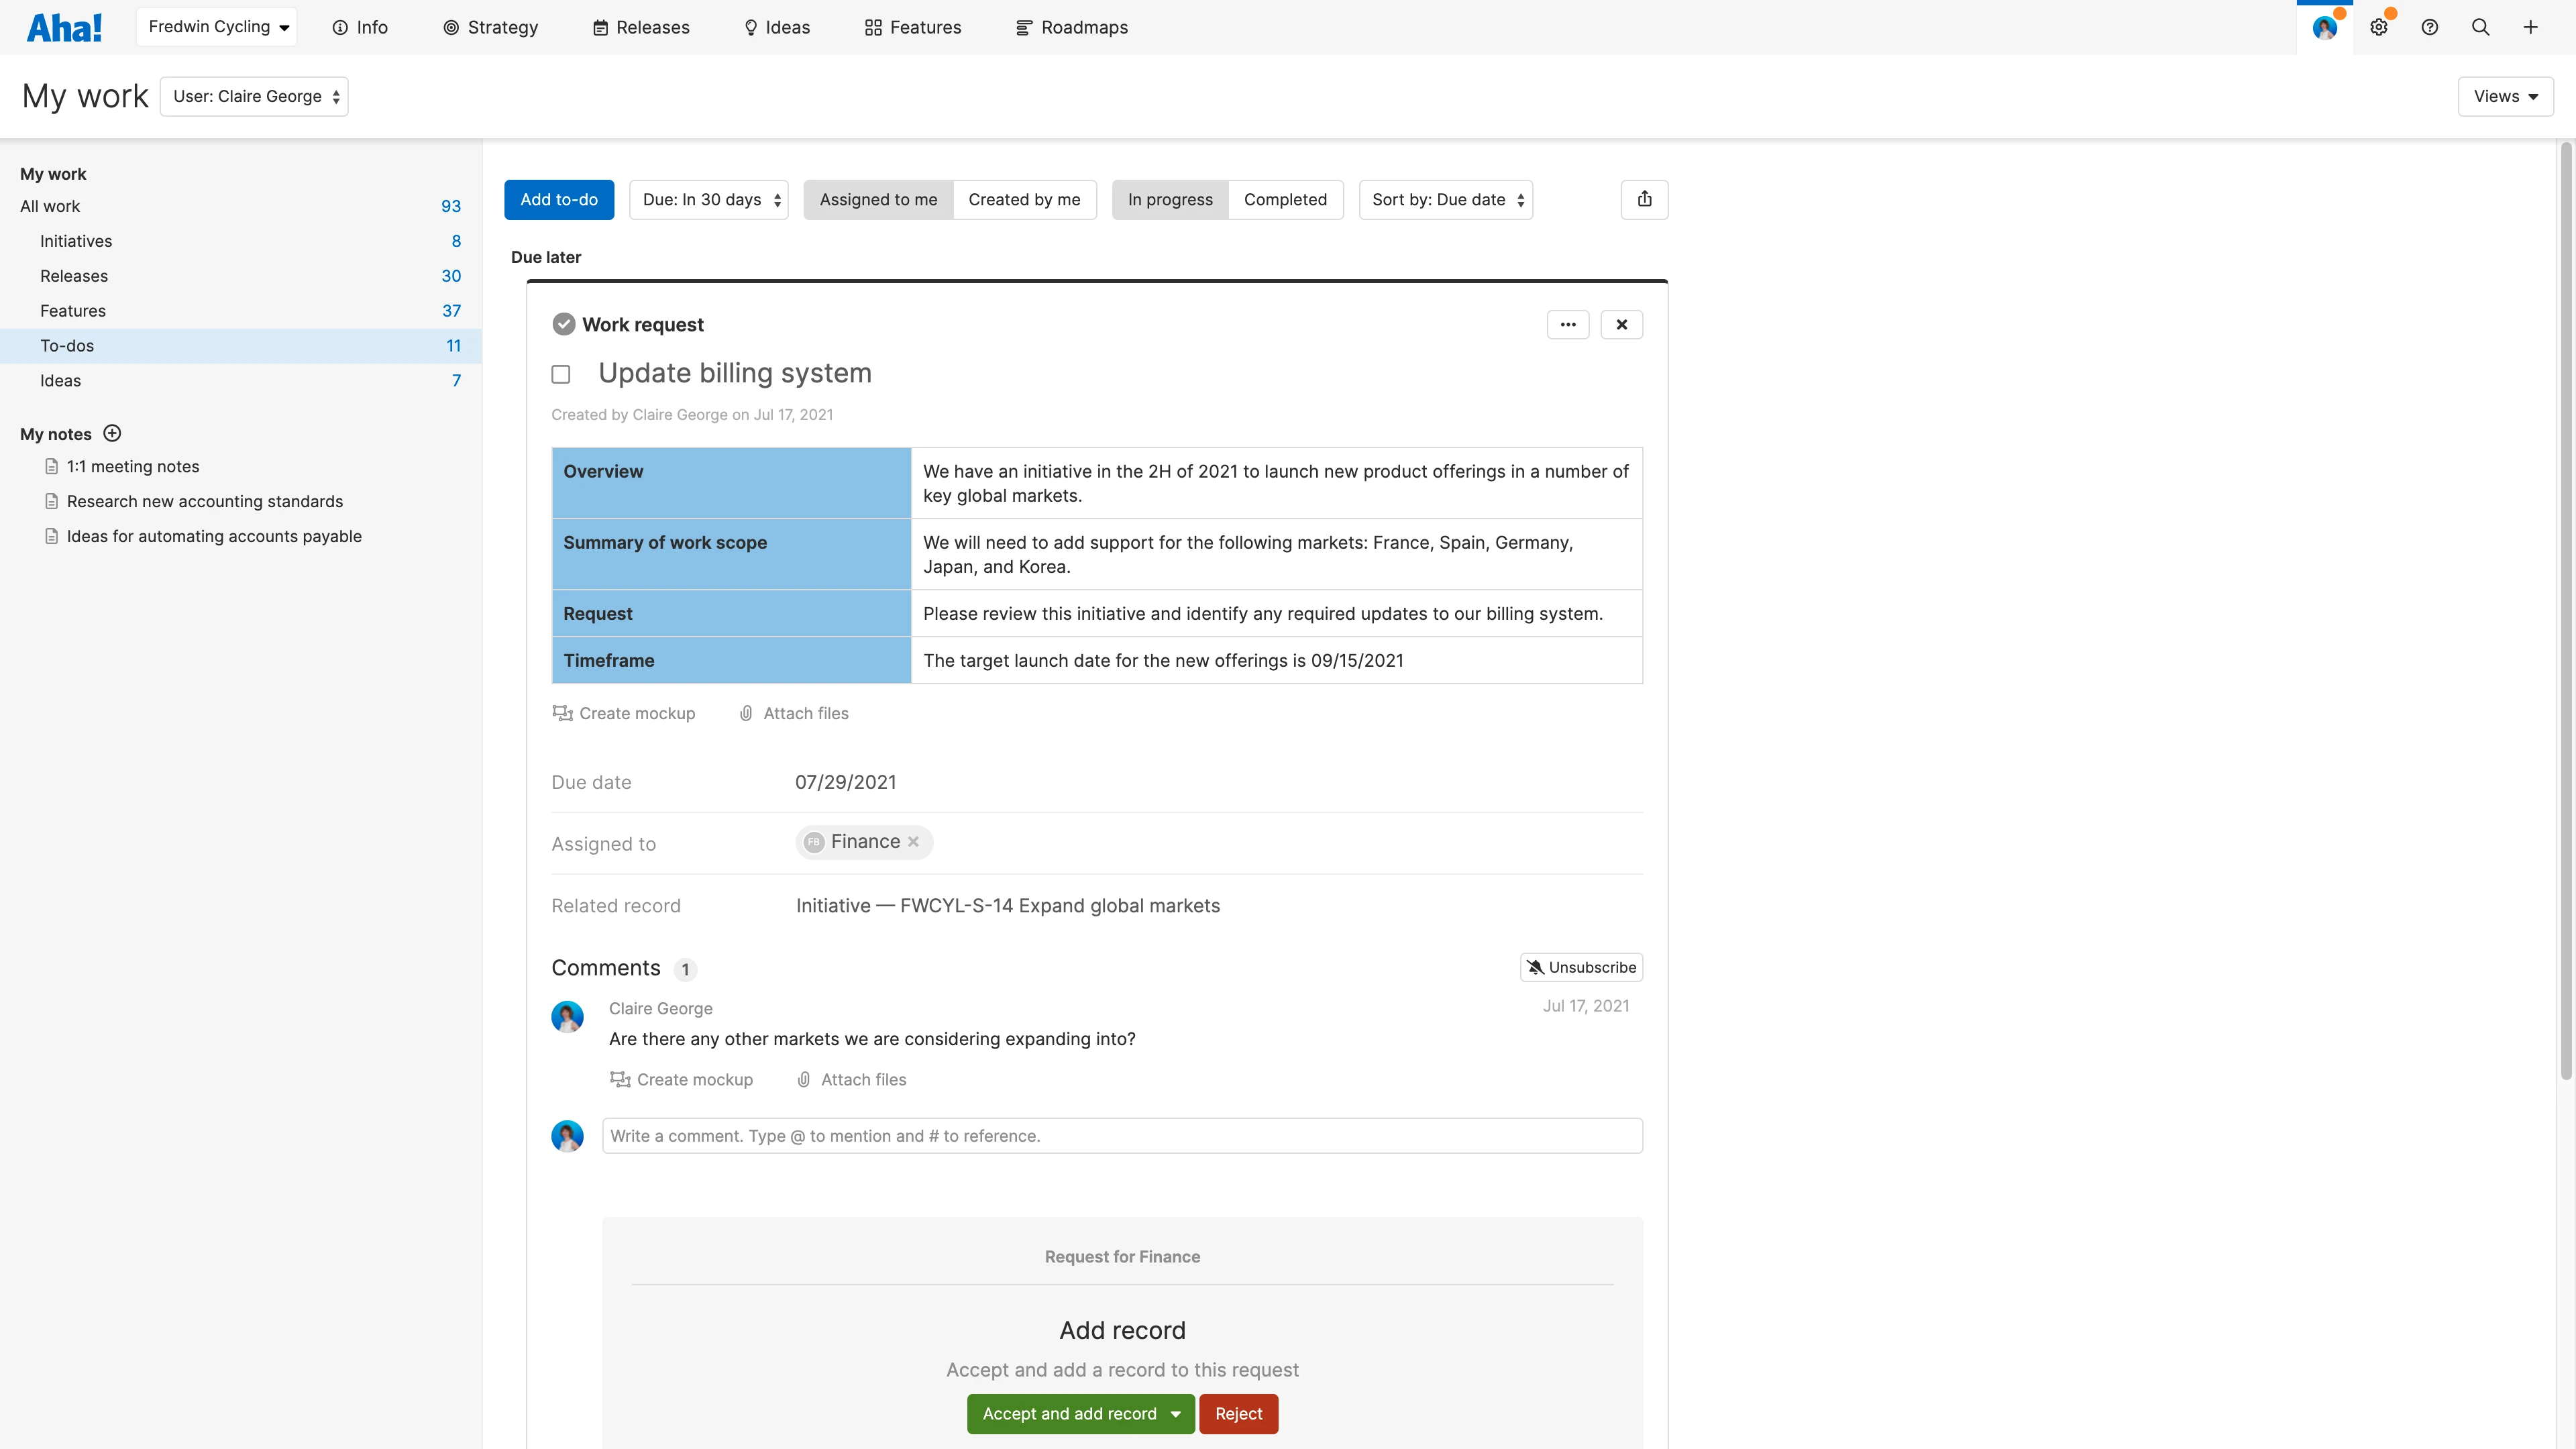This screenshot has height=1449, width=2576.
Task: Click the plus icon in top bar
Action: pyautogui.click(x=2530, y=28)
